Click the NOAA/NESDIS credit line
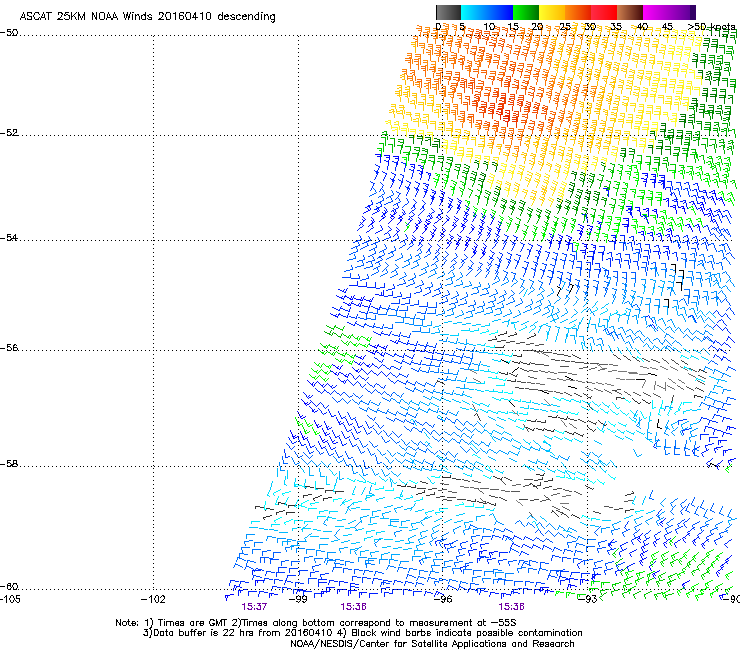740x650 pixels. [x=432, y=644]
